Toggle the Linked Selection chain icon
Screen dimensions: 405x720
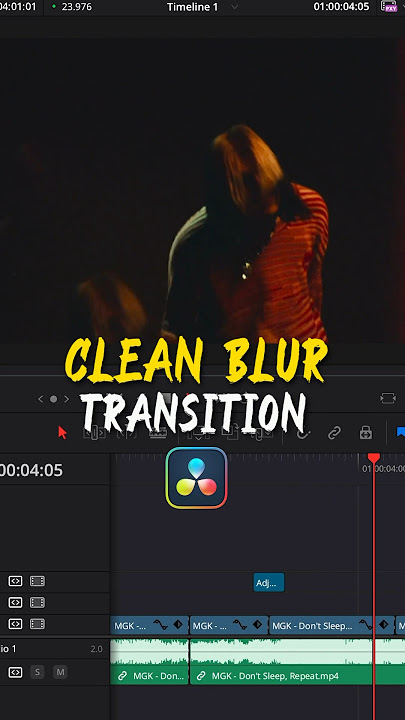tap(334, 433)
